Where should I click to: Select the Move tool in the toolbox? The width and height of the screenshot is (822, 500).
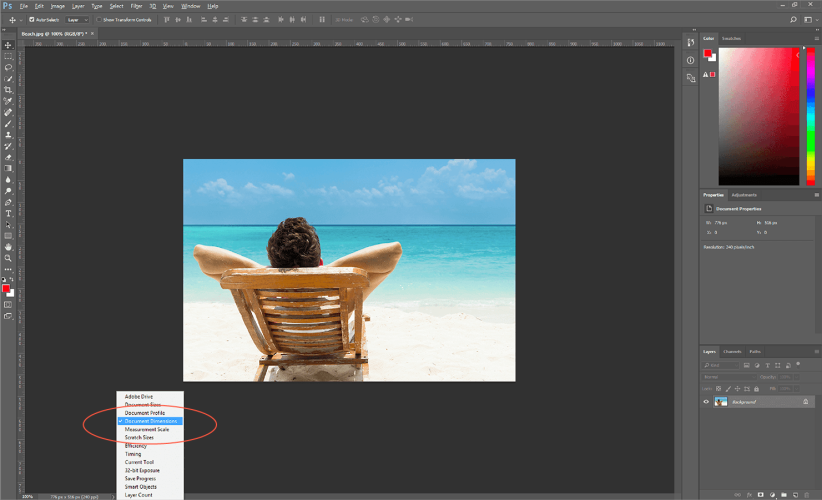8,45
